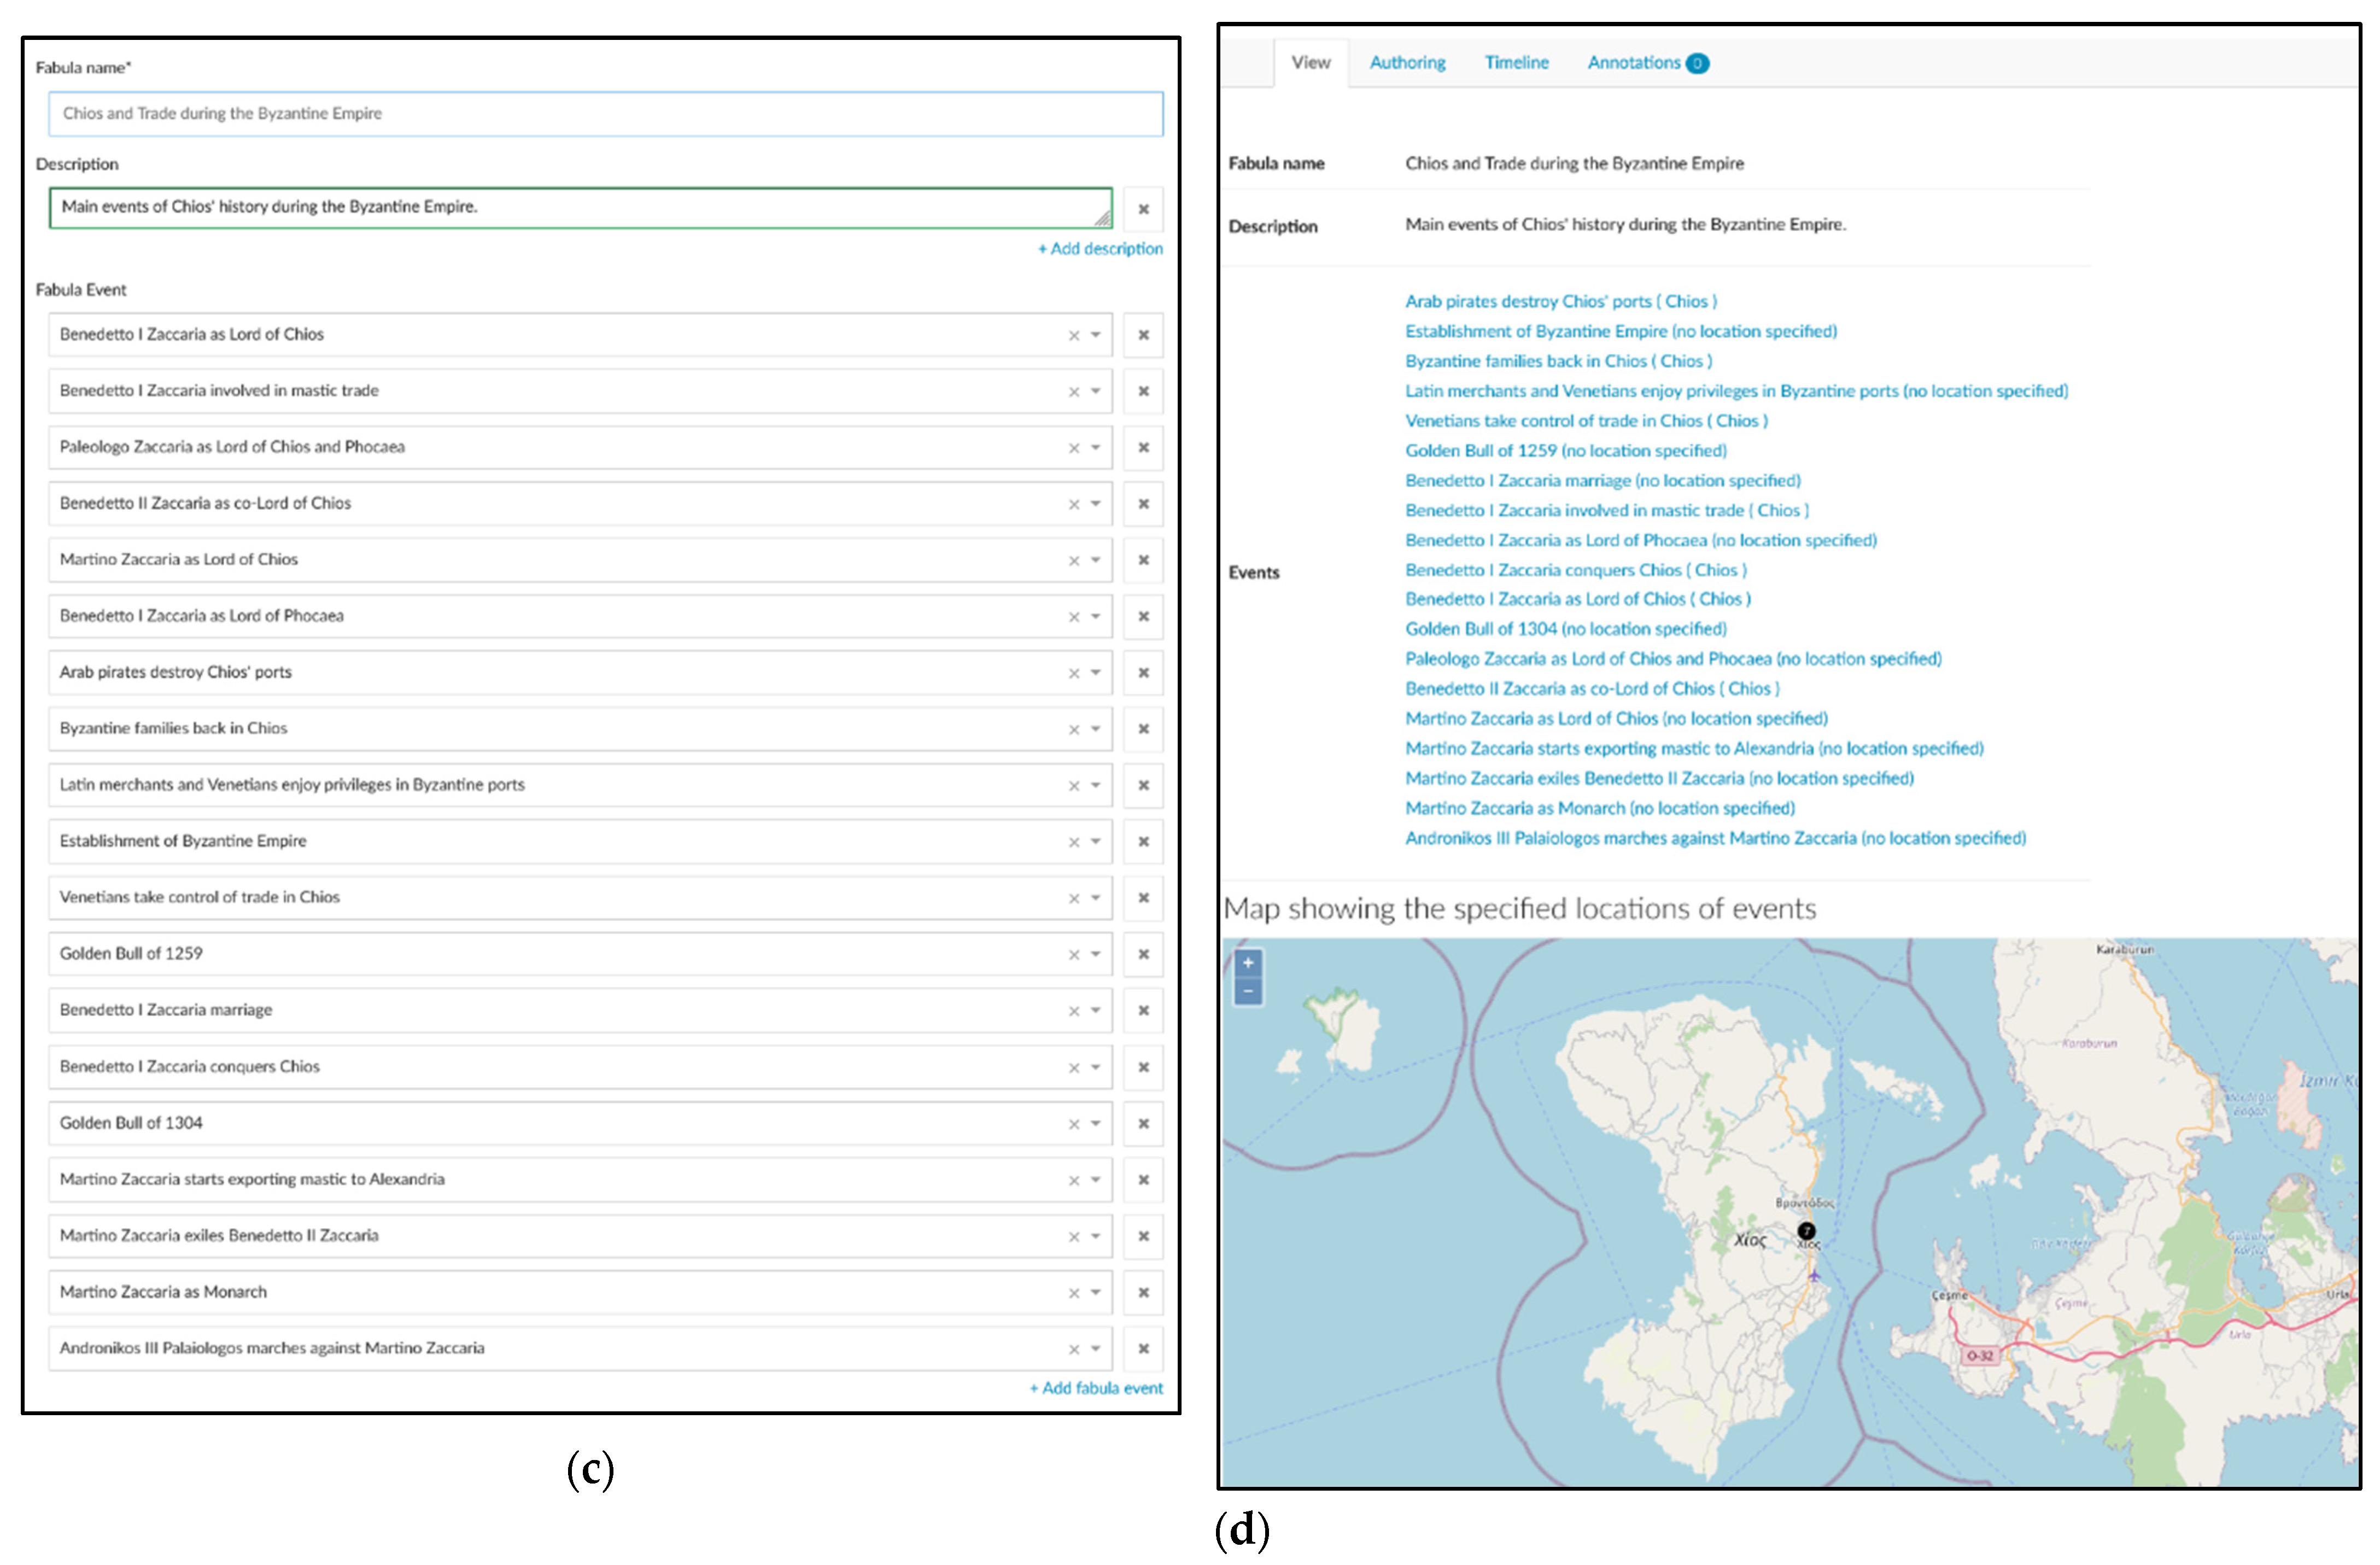Click the Add fabula event link
This screenshot has height=1565, width=2380.
click(1096, 1388)
